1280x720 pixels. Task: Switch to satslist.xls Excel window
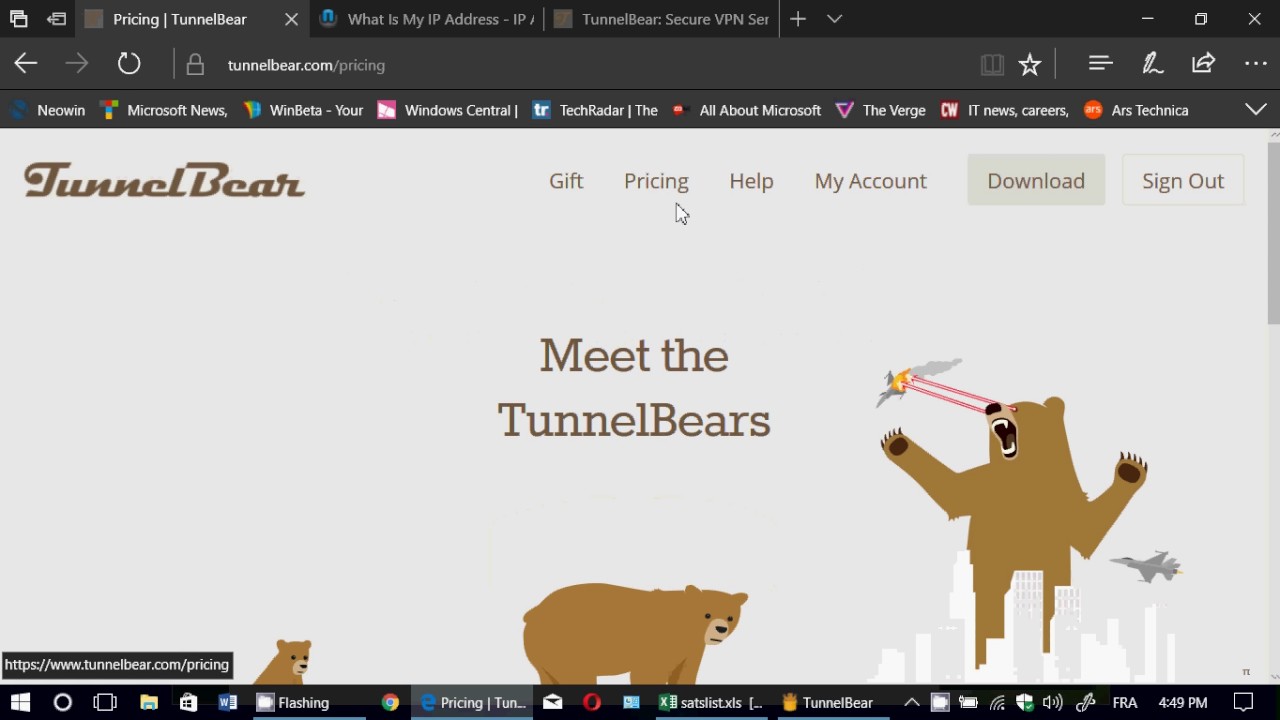711,702
